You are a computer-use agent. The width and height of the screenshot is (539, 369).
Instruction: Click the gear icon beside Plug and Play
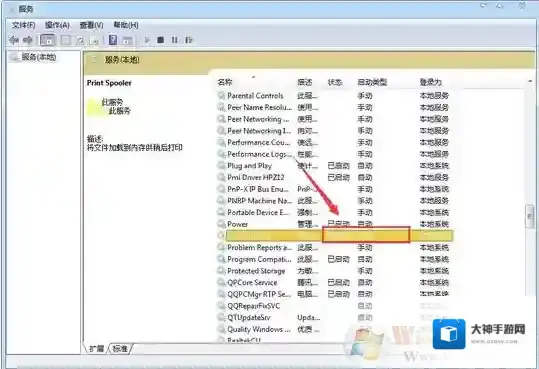pyautogui.click(x=221, y=166)
